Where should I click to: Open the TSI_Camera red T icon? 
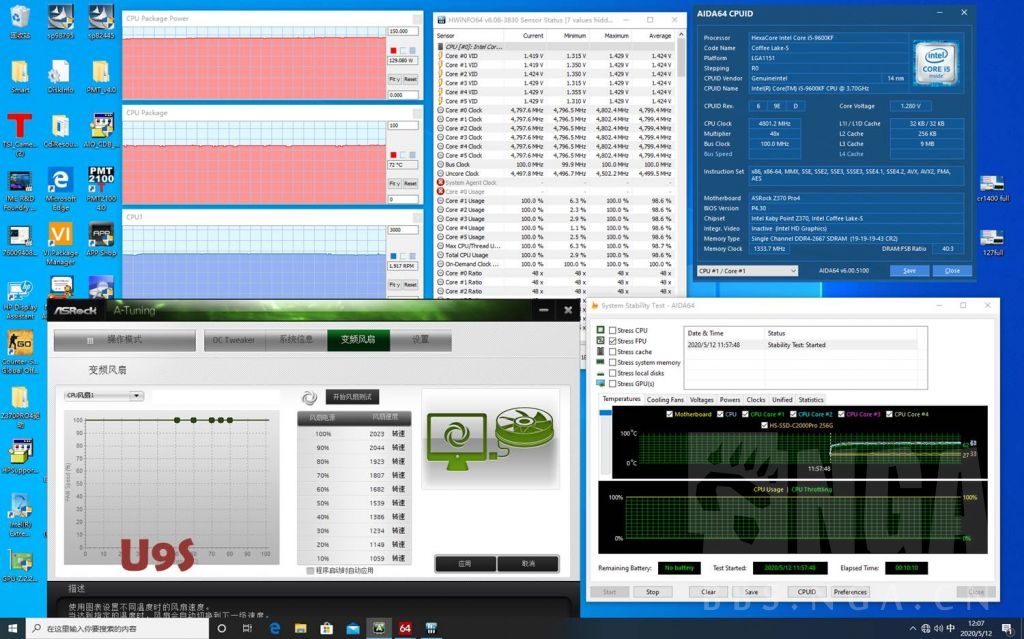[x=20, y=134]
